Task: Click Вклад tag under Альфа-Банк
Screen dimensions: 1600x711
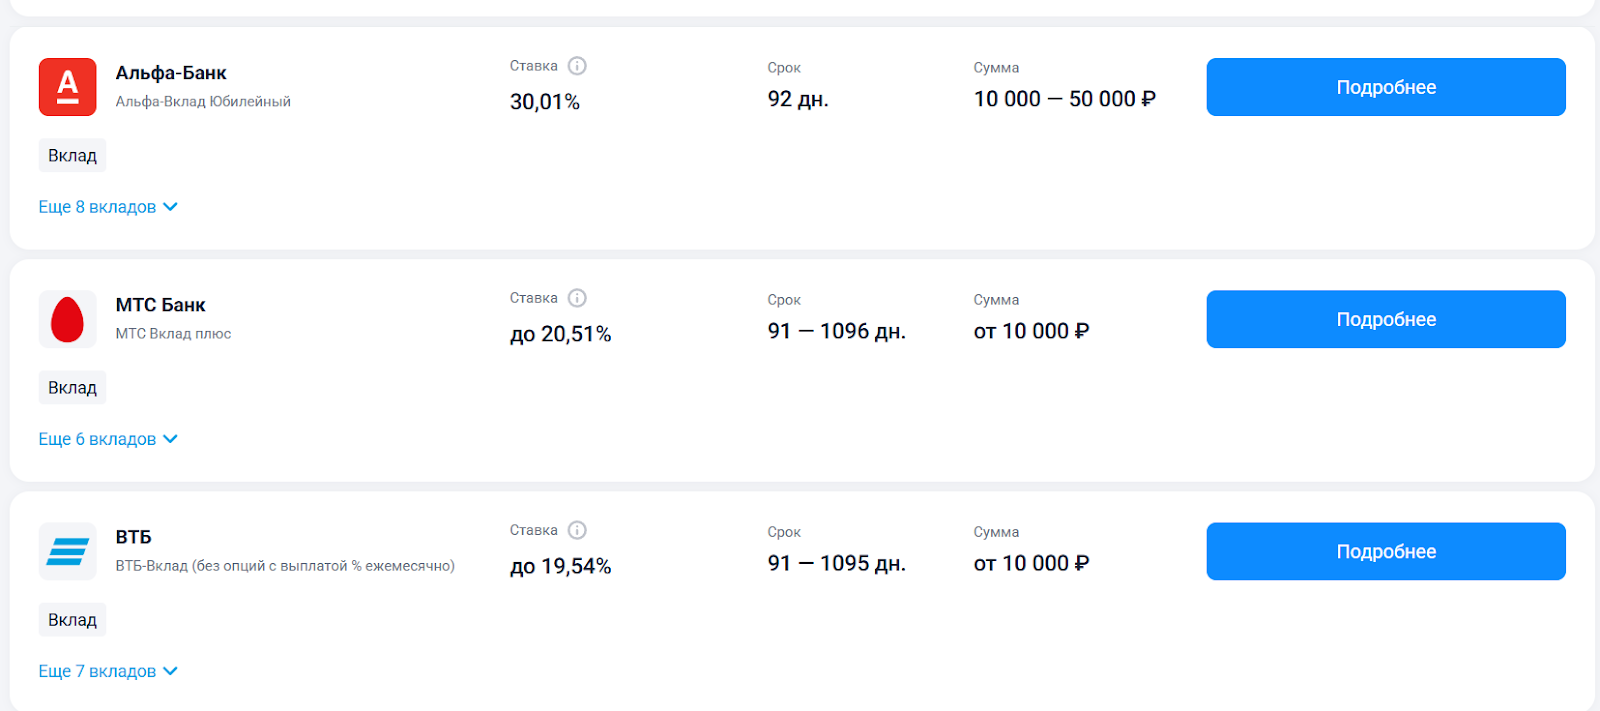Action: coord(72,156)
